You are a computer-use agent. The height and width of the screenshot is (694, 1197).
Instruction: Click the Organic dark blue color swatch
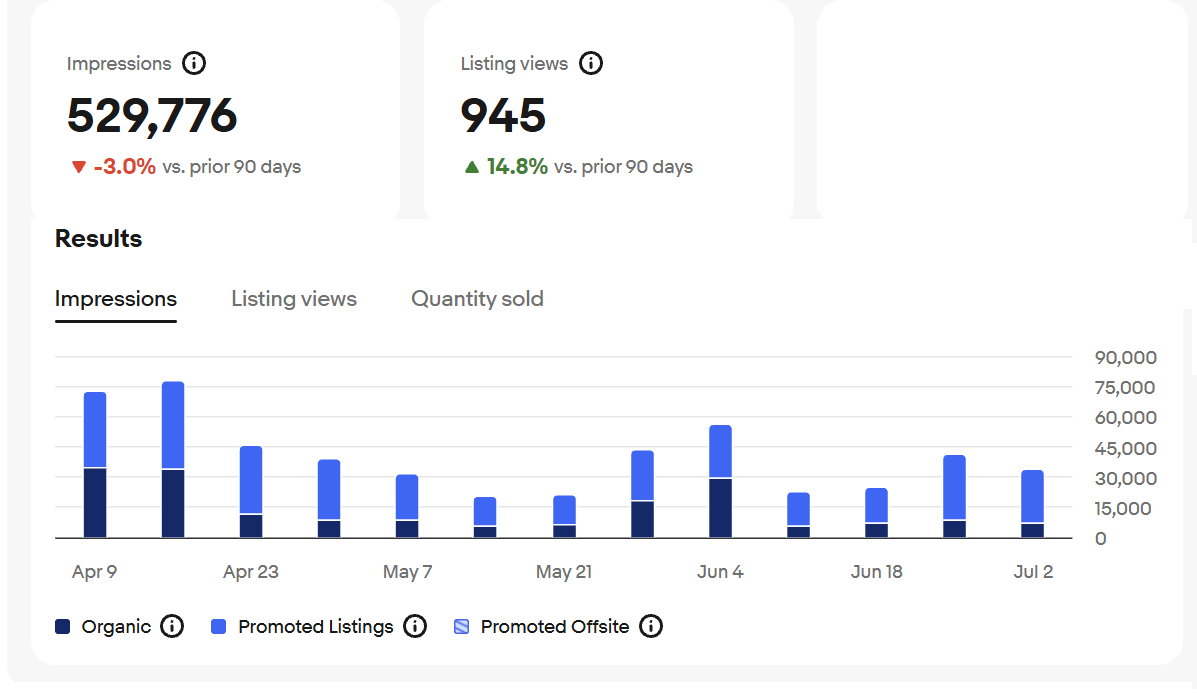click(x=62, y=627)
